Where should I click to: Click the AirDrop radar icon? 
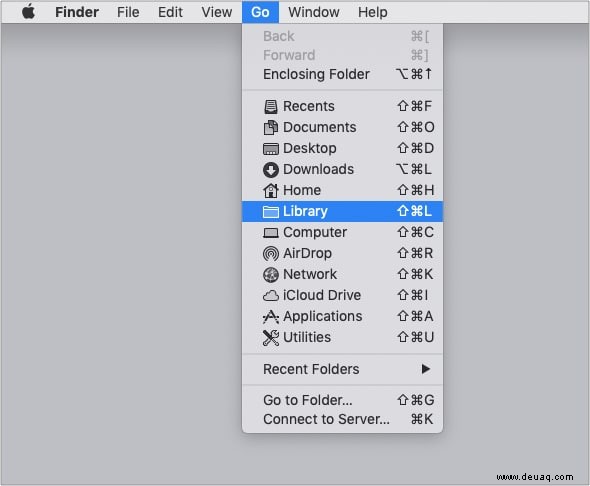click(x=271, y=254)
